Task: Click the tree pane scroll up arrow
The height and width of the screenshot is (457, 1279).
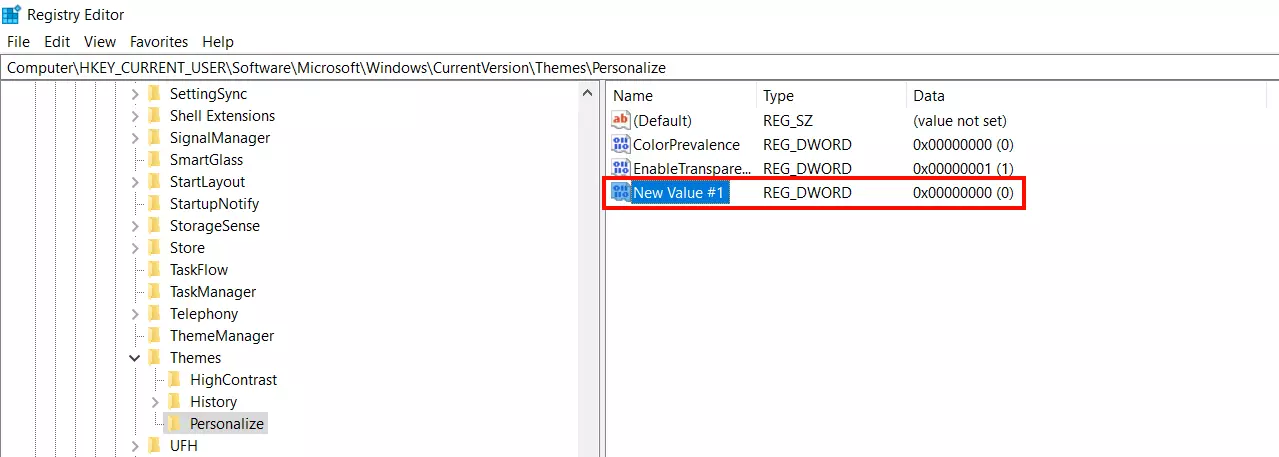Action: 588,93
